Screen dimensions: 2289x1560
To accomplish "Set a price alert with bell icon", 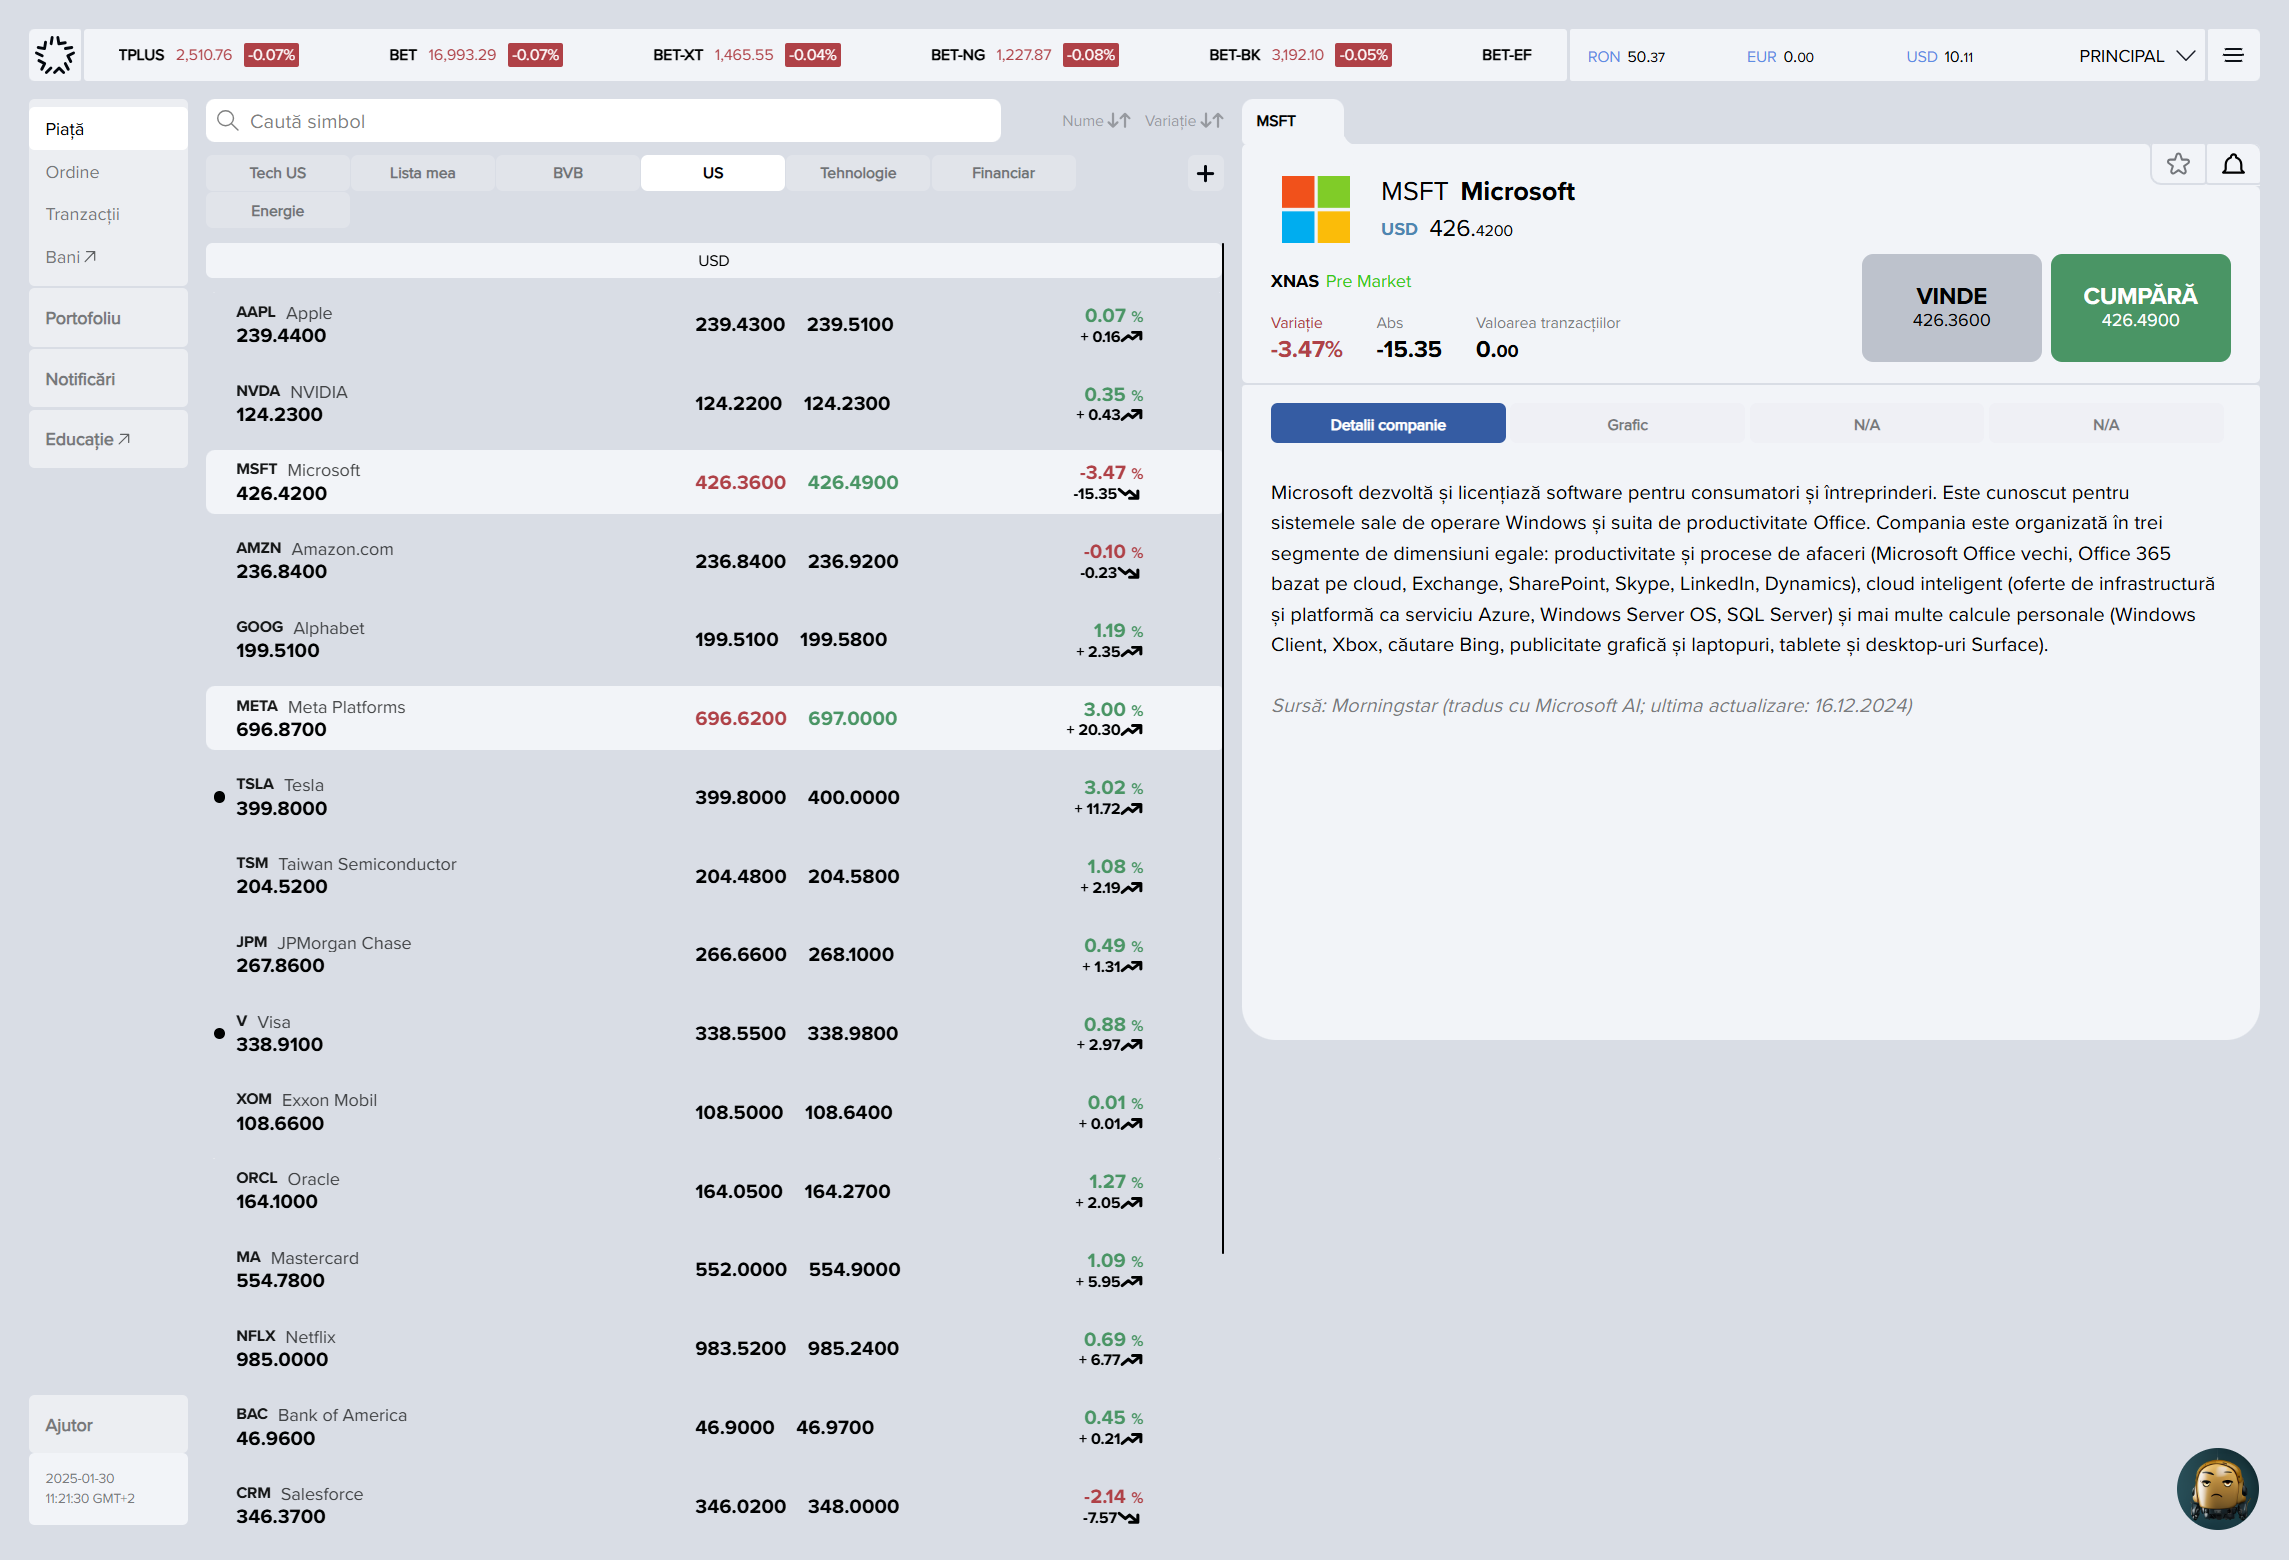I will 2233,164.
